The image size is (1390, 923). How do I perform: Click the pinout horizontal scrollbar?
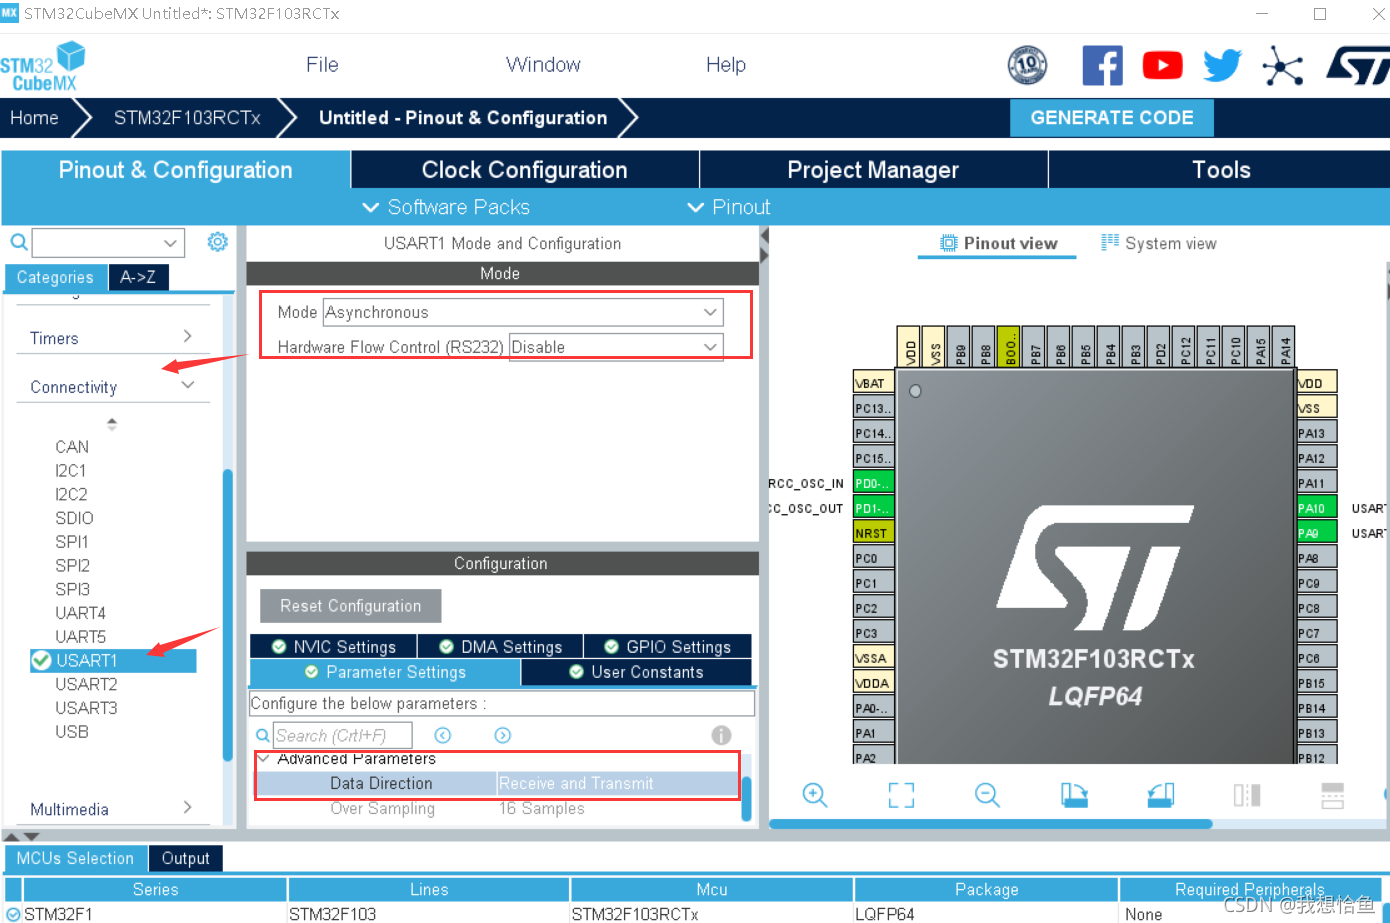coord(990,824)
